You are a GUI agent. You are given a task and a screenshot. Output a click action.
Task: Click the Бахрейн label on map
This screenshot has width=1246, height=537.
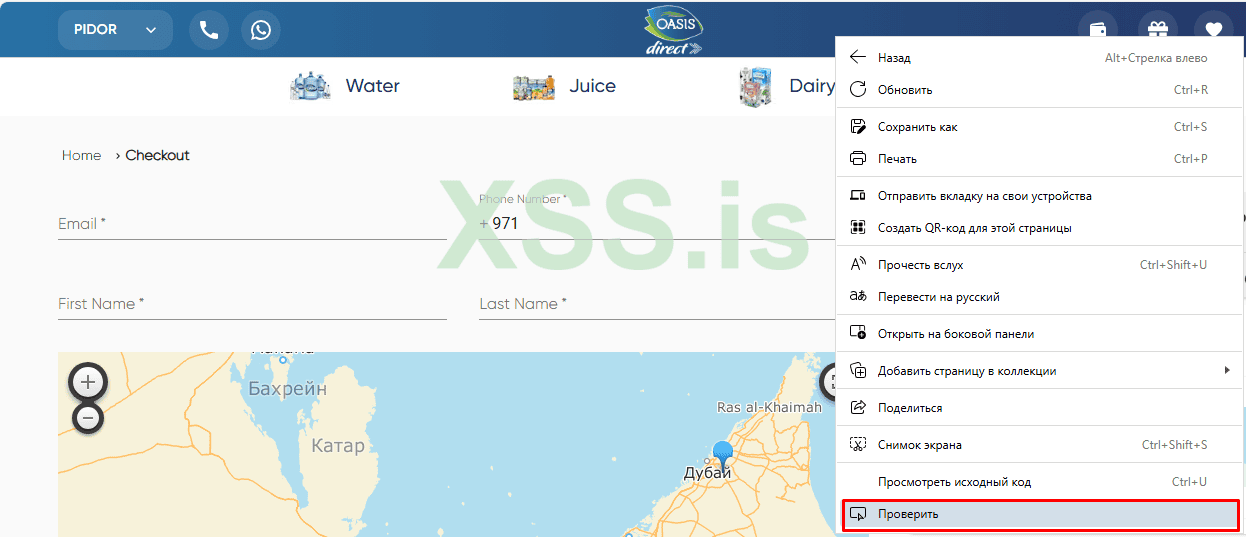pyautogui.click(x=288, y=389)
